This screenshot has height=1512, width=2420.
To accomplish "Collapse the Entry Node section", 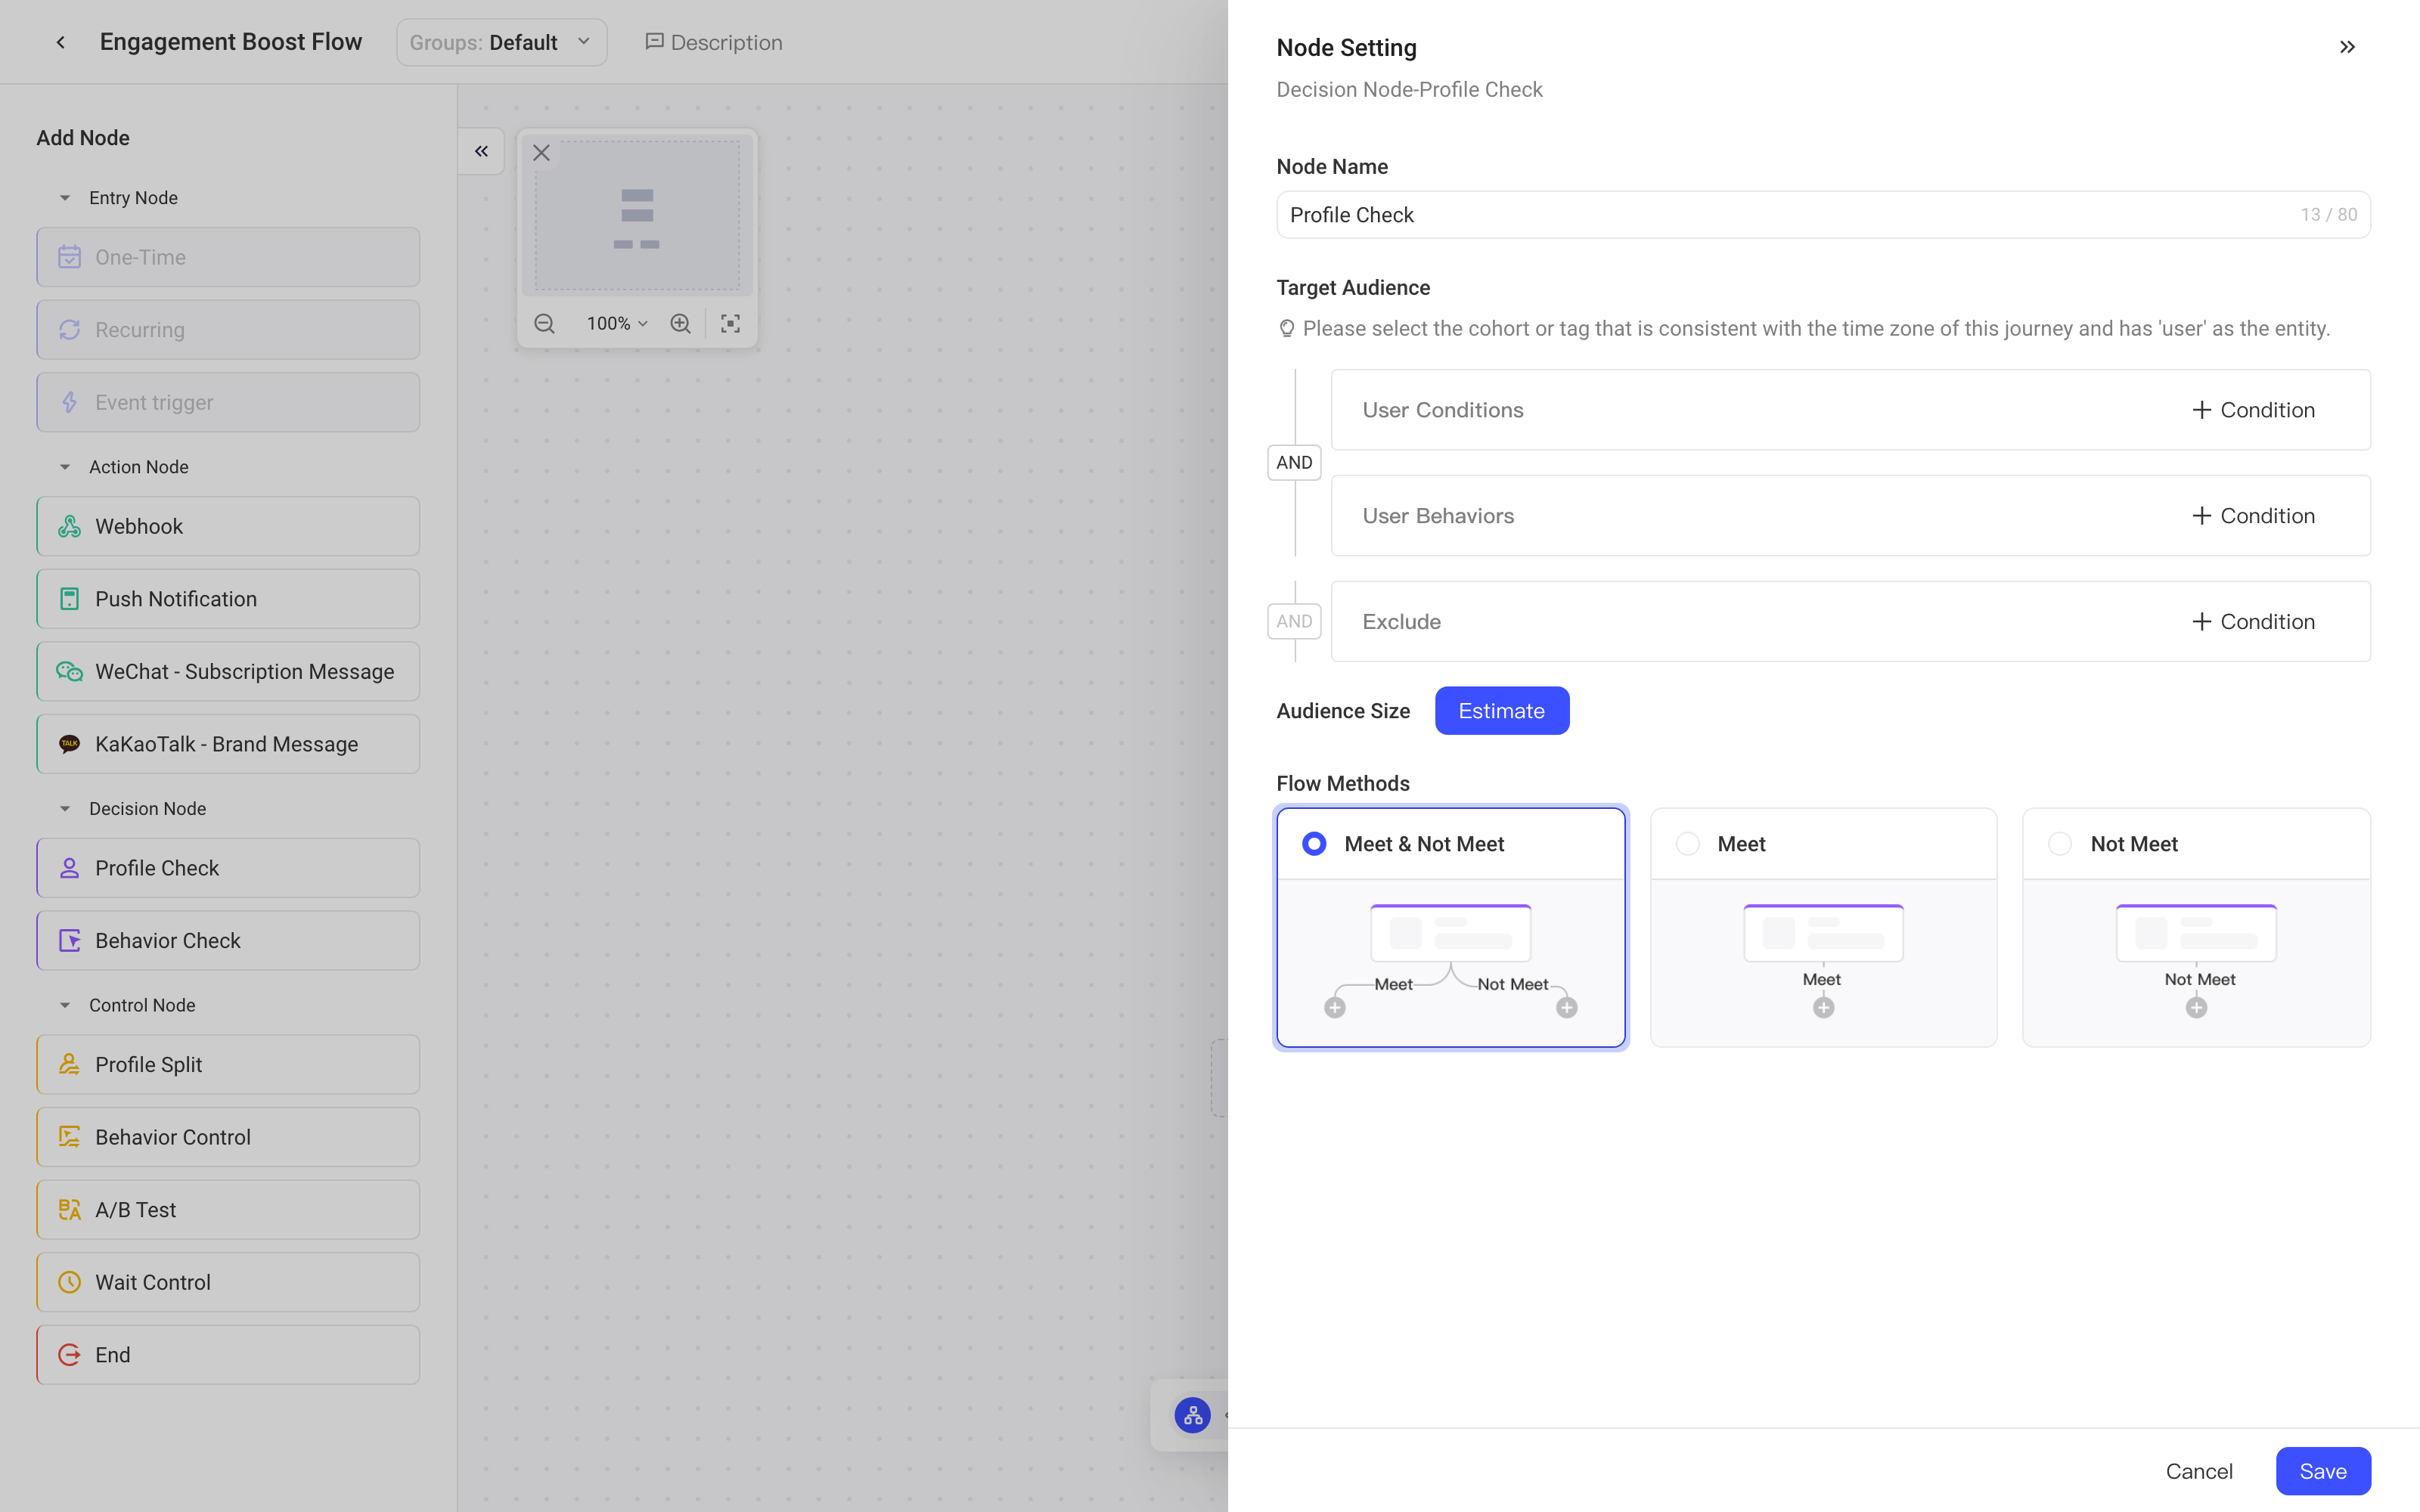I will point(65,198).
